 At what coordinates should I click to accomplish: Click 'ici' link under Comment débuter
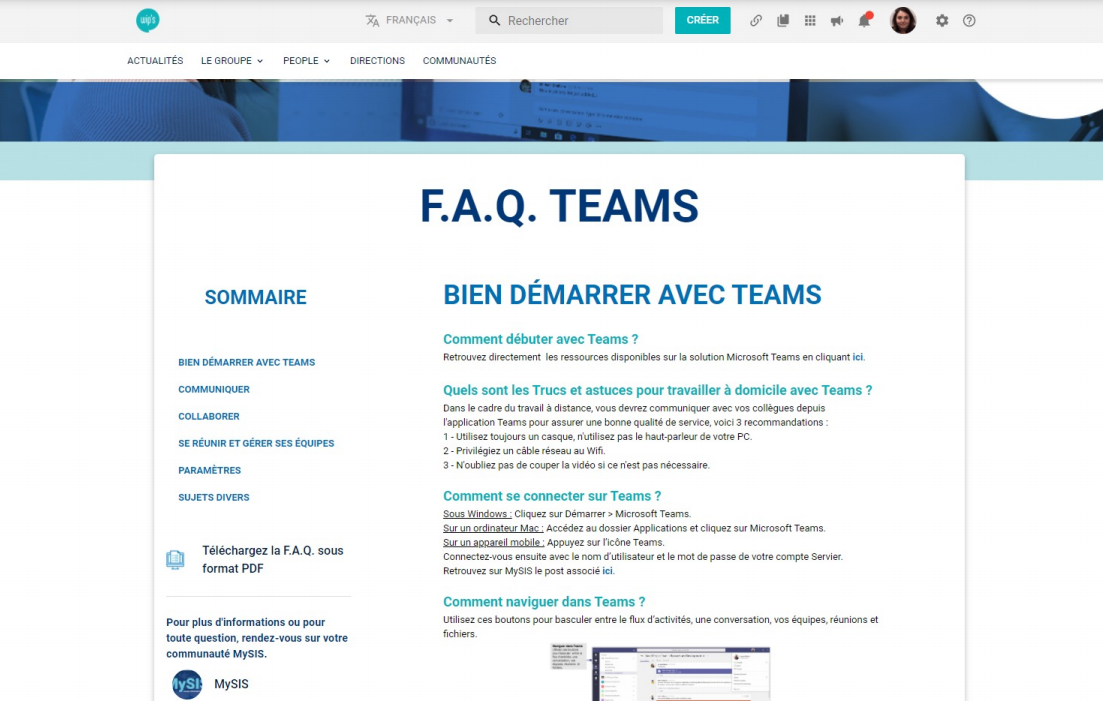tap(857, 357)
